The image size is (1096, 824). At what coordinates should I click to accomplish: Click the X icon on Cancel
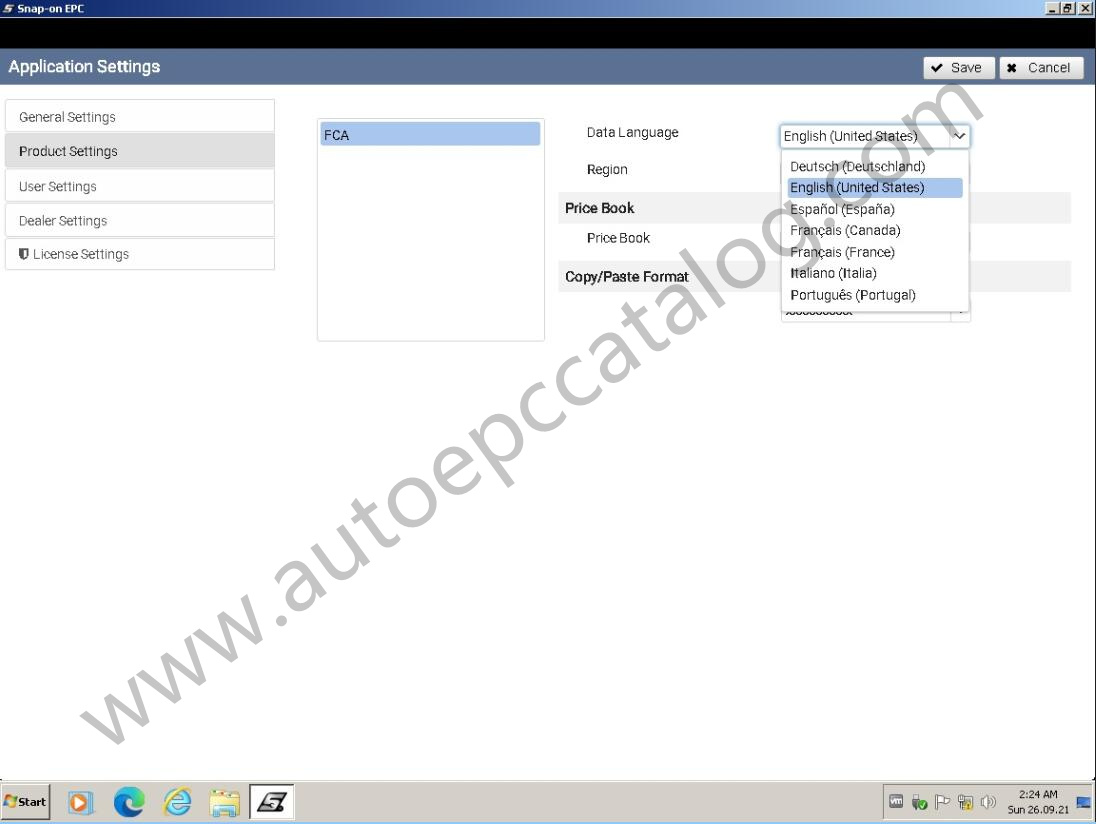click(1011, 68)
